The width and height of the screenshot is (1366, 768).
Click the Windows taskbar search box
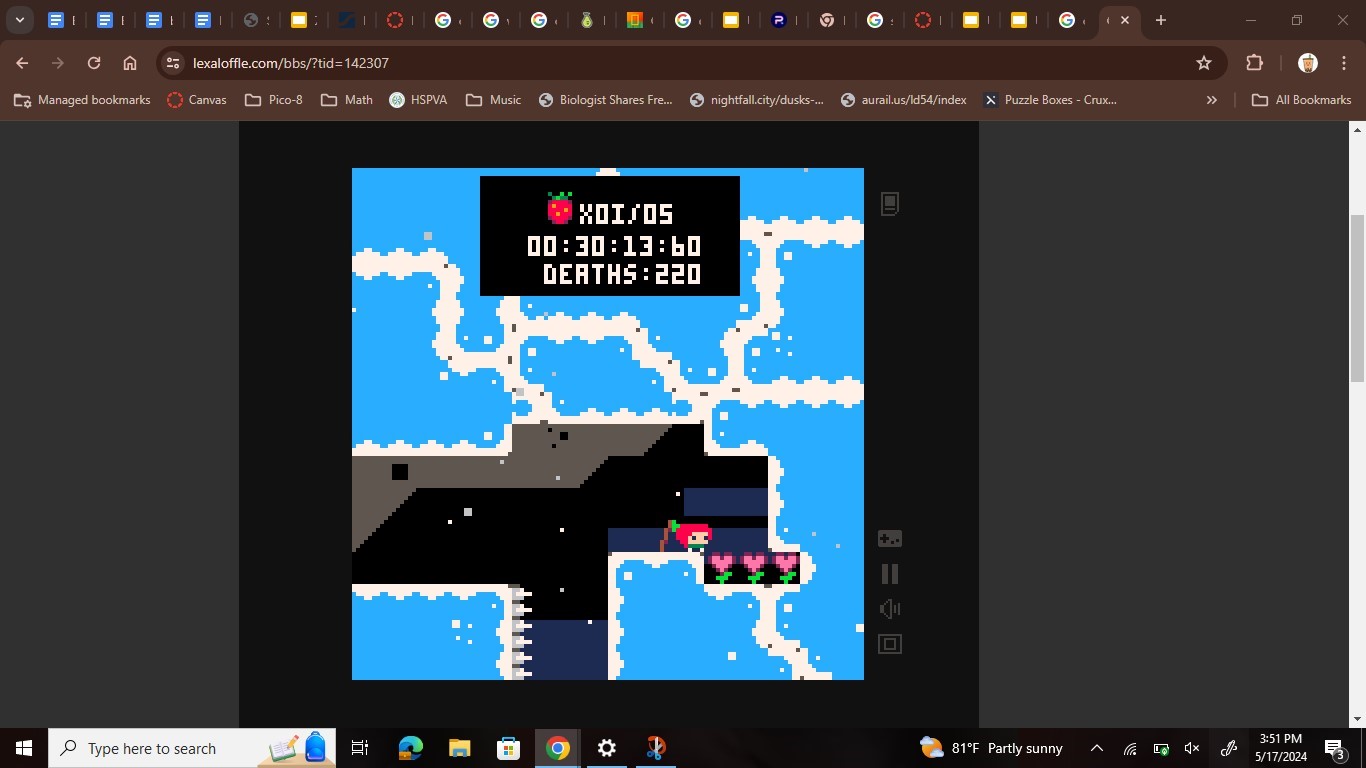(192, 748)
